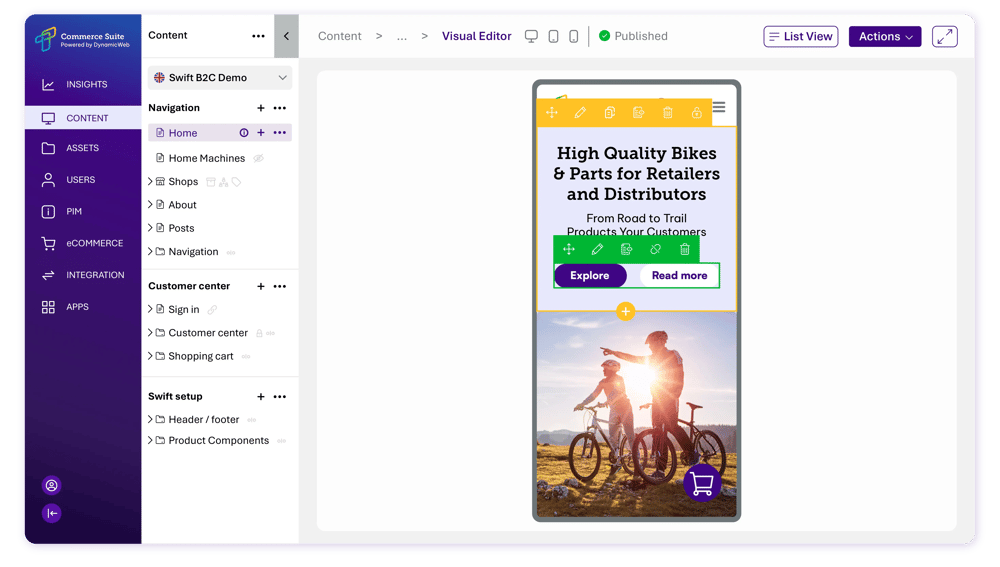Click the ellipsis breadcrumb
The height and width of the screenshot is (567, 1000).
(402, 36)
